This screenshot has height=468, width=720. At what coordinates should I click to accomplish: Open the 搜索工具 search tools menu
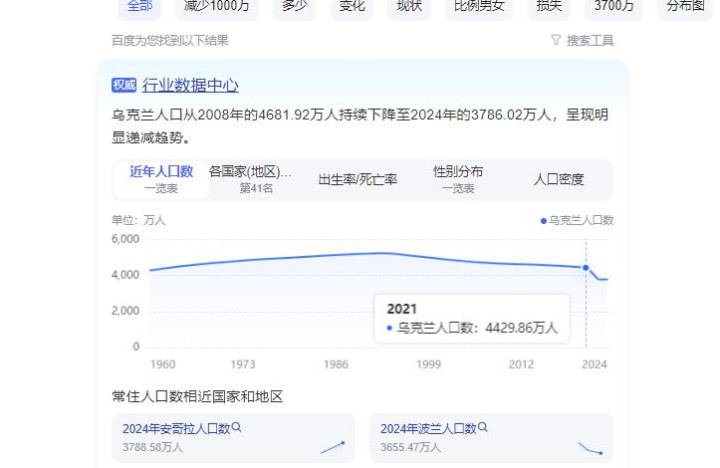click(x=589, y=41)
